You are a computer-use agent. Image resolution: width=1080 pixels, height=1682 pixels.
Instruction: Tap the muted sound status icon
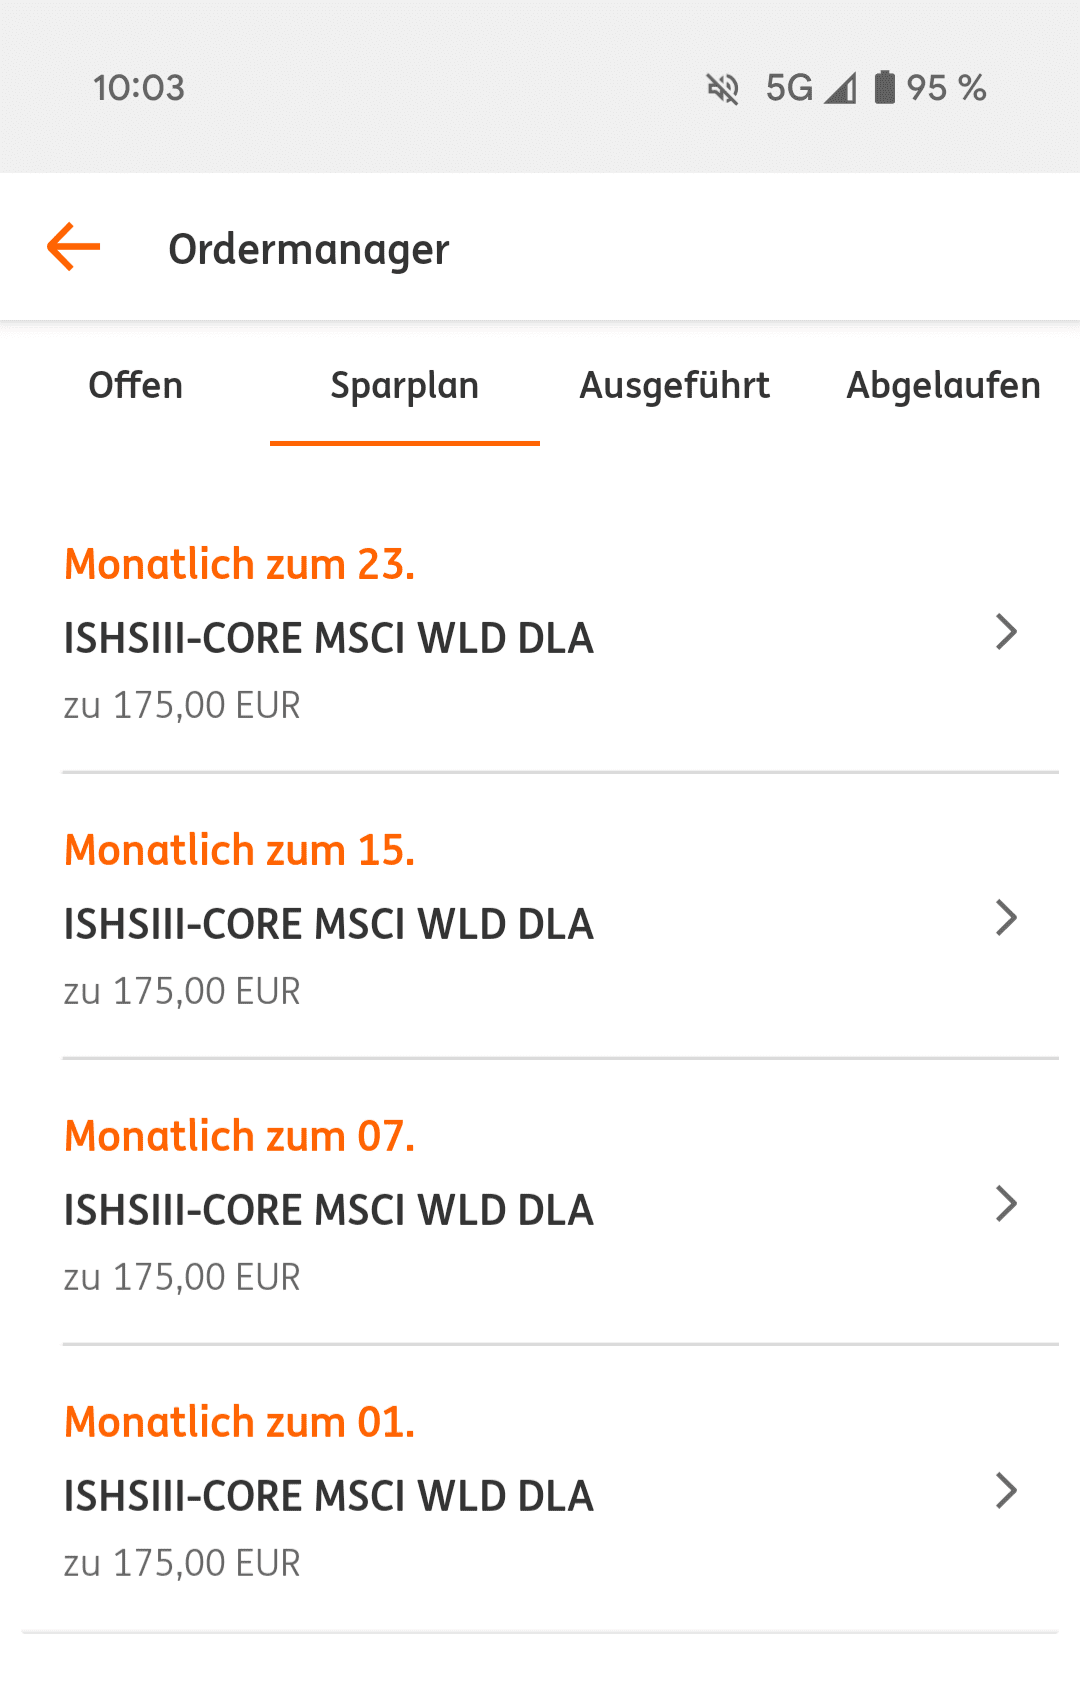pos(722,88)
